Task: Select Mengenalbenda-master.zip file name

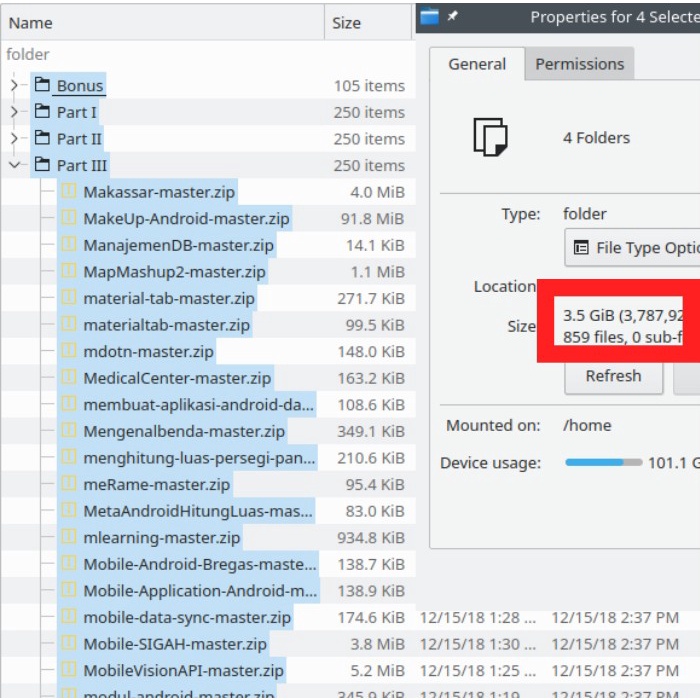Action: point(184,431)
